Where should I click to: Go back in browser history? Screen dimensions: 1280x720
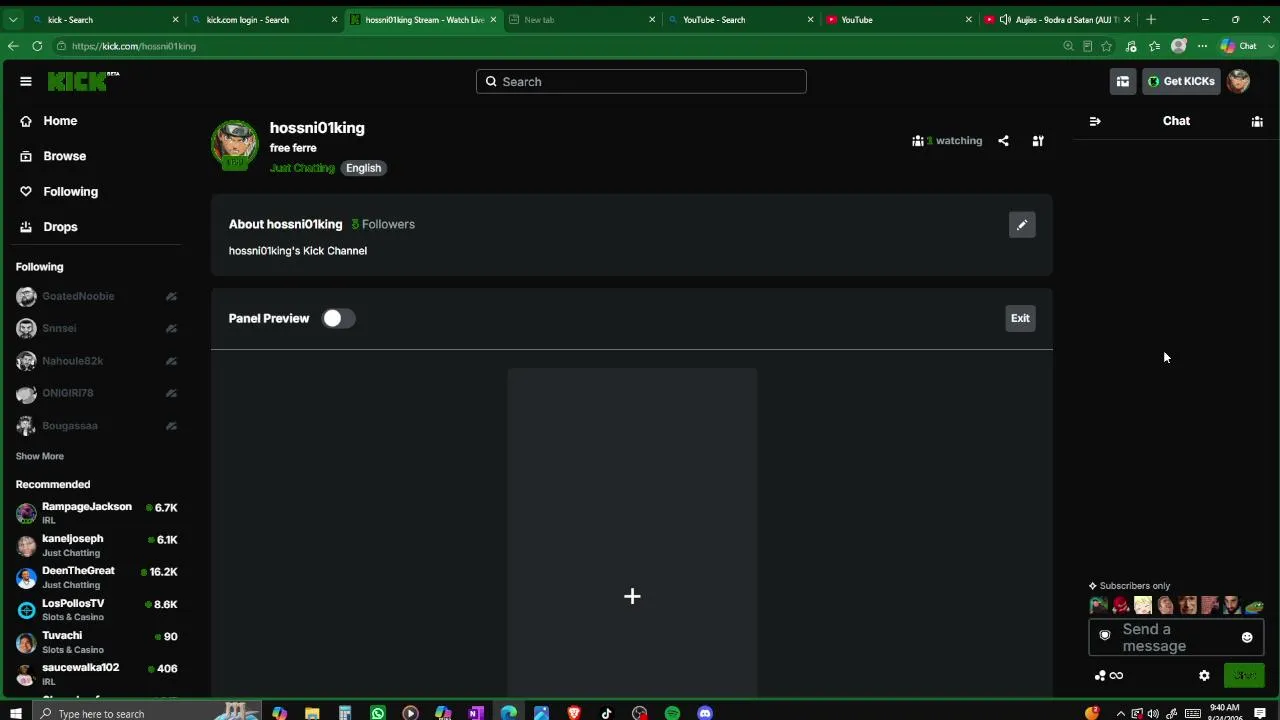[13, 46]
